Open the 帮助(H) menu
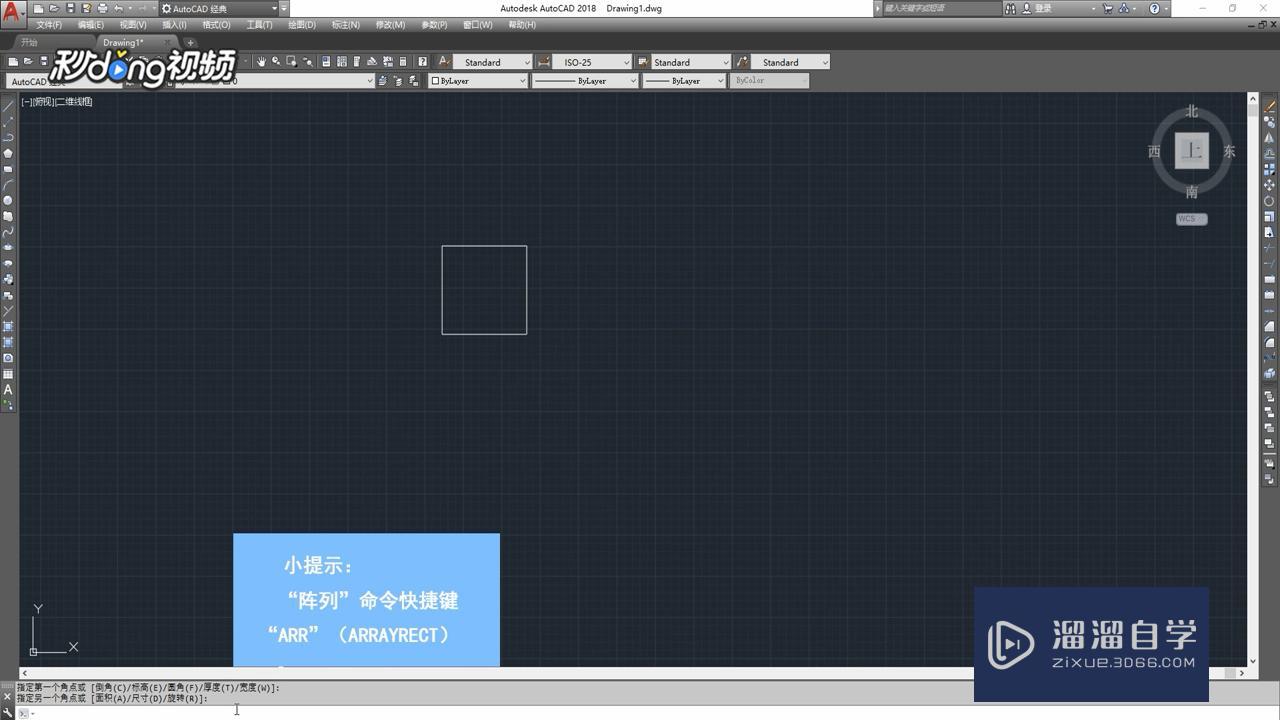1280x720 pixels. coord(522,25)
